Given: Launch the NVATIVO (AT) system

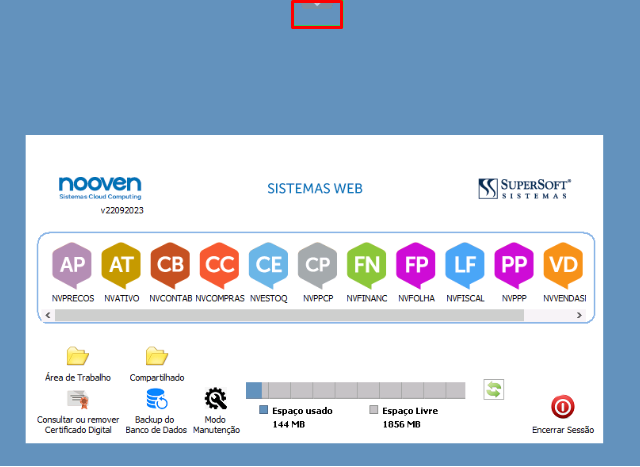Looking at the screenshot, I should 121,266.
